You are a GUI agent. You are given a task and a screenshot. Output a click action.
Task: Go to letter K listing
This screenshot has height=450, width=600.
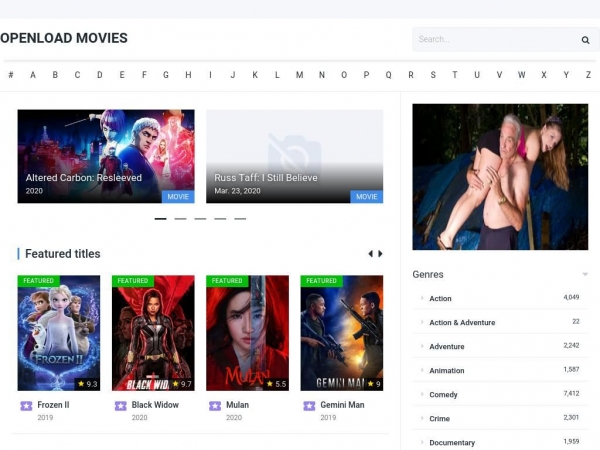pos(255,75)
